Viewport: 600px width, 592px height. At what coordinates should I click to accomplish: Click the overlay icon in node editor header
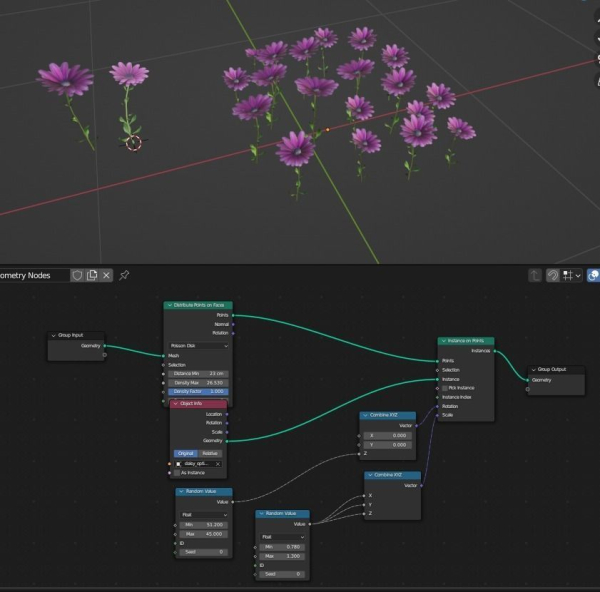[593, 275]
